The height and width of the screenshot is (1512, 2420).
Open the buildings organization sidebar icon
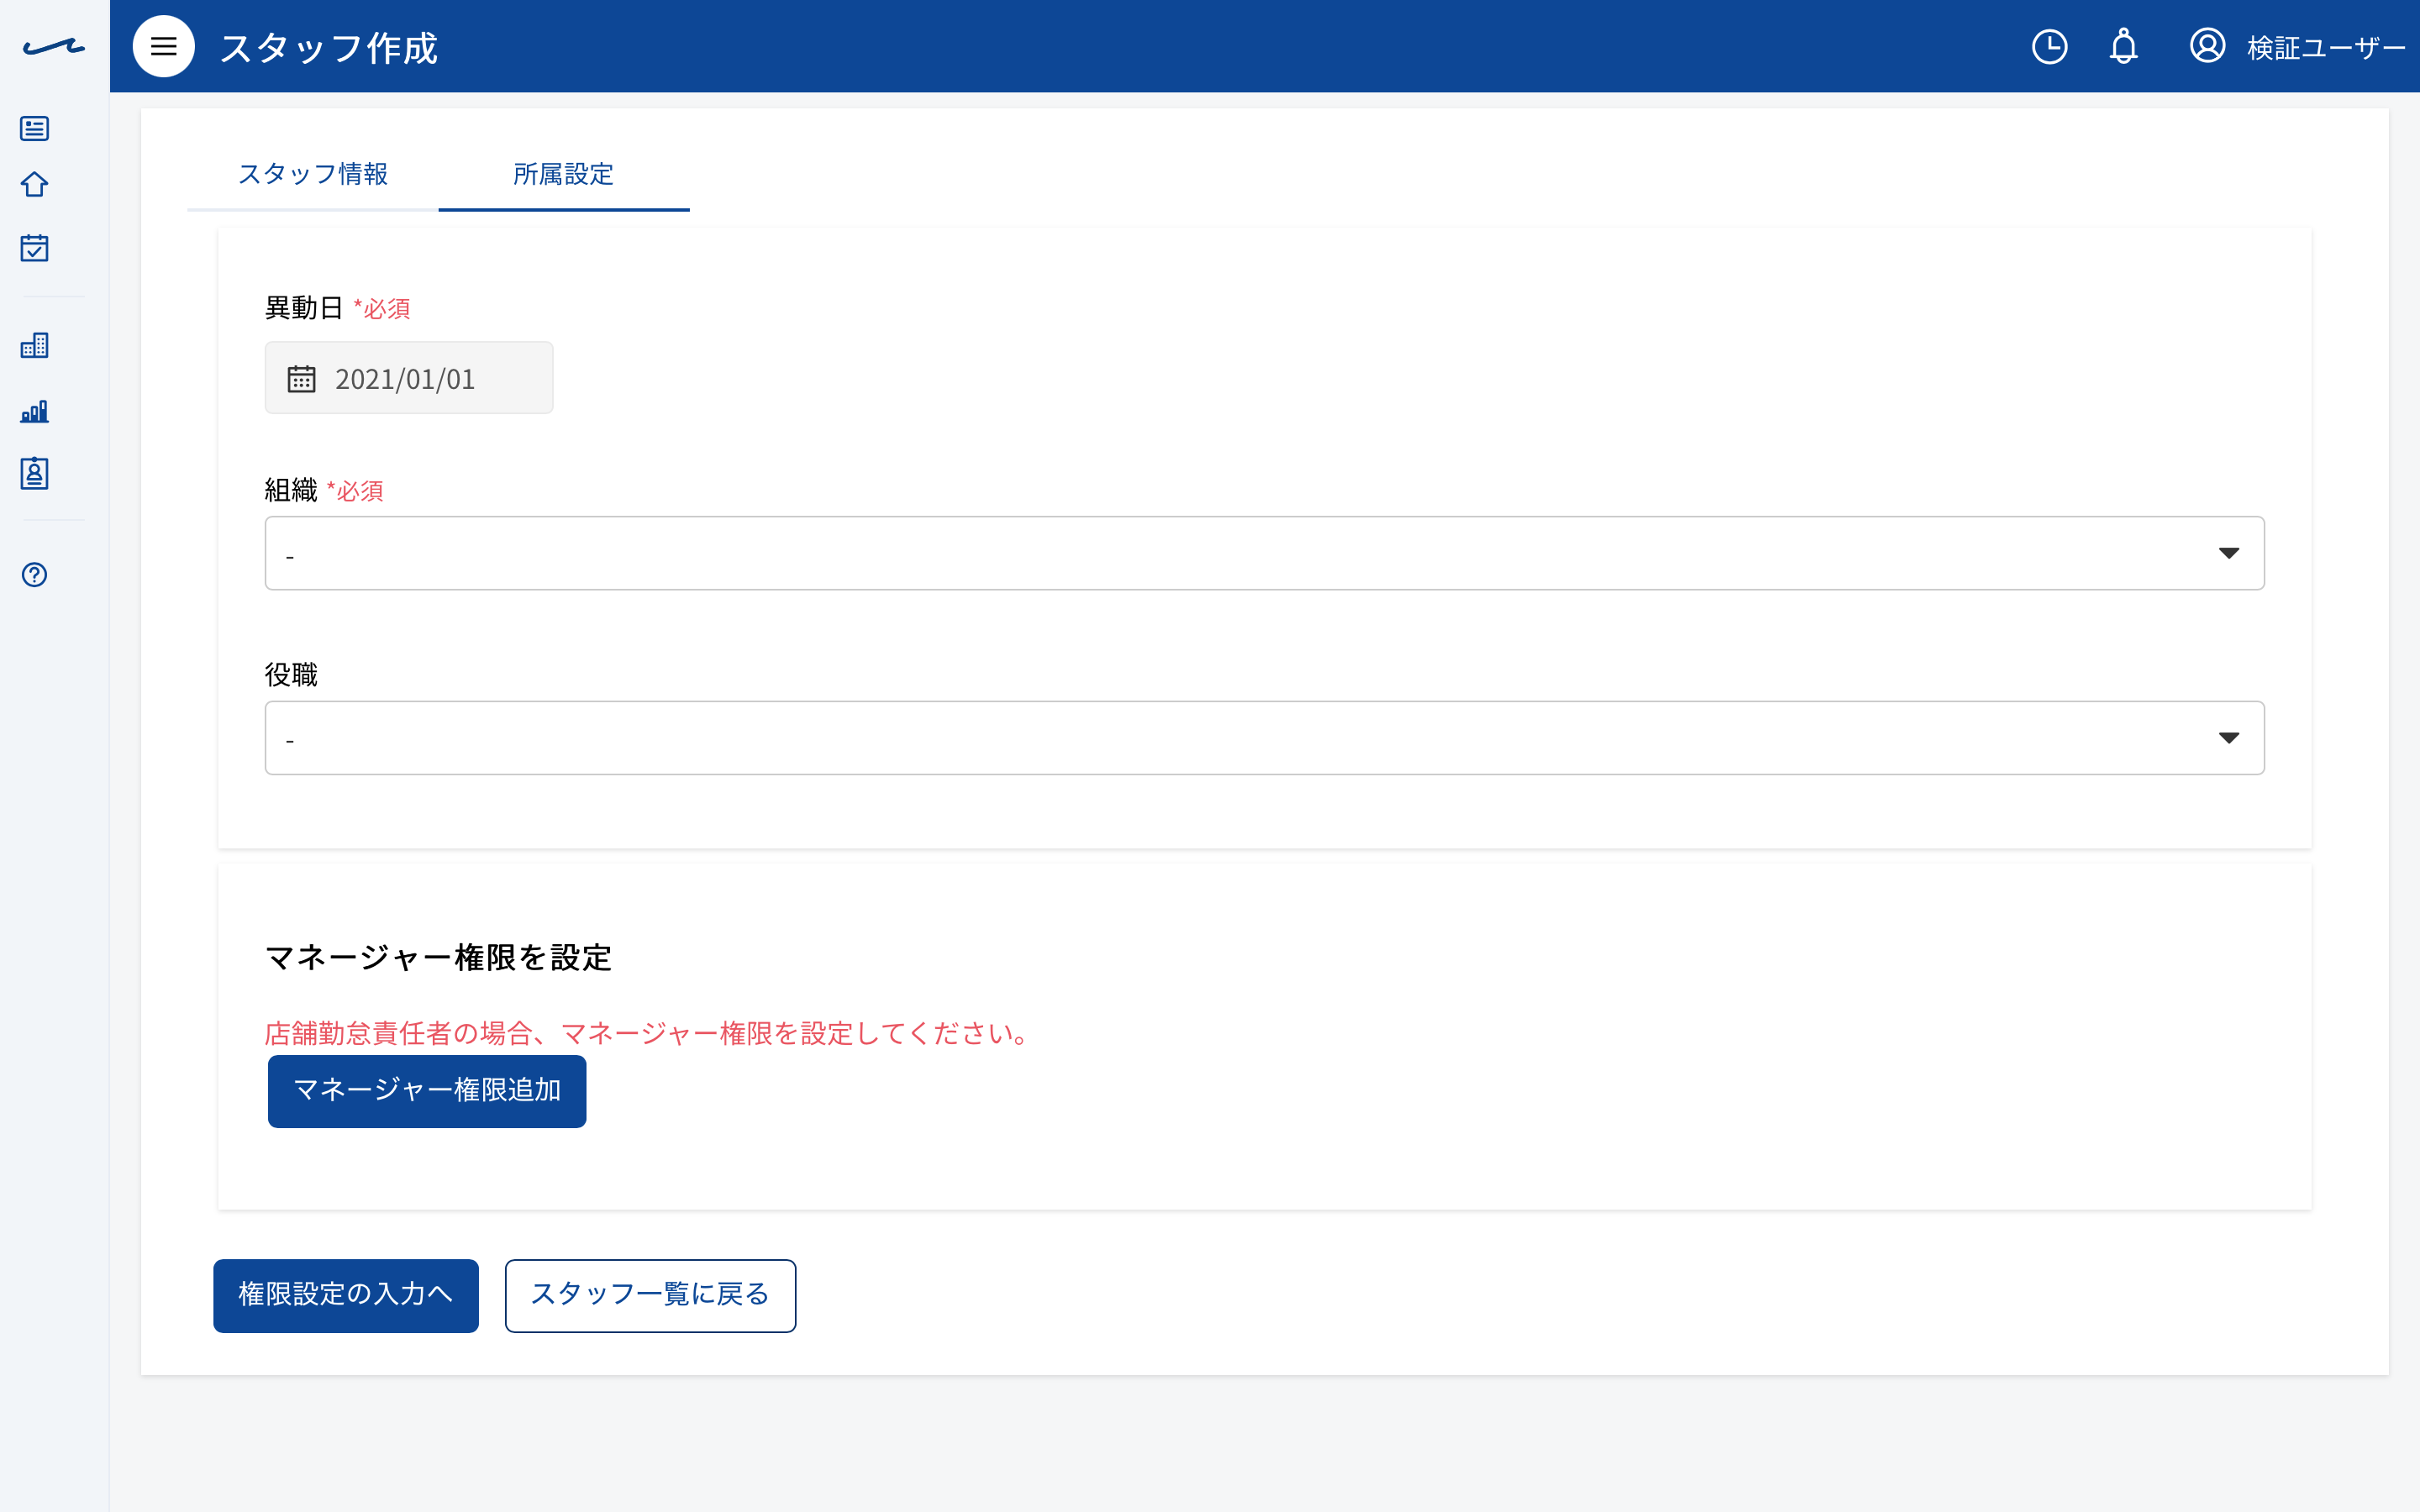coord(35,346)
